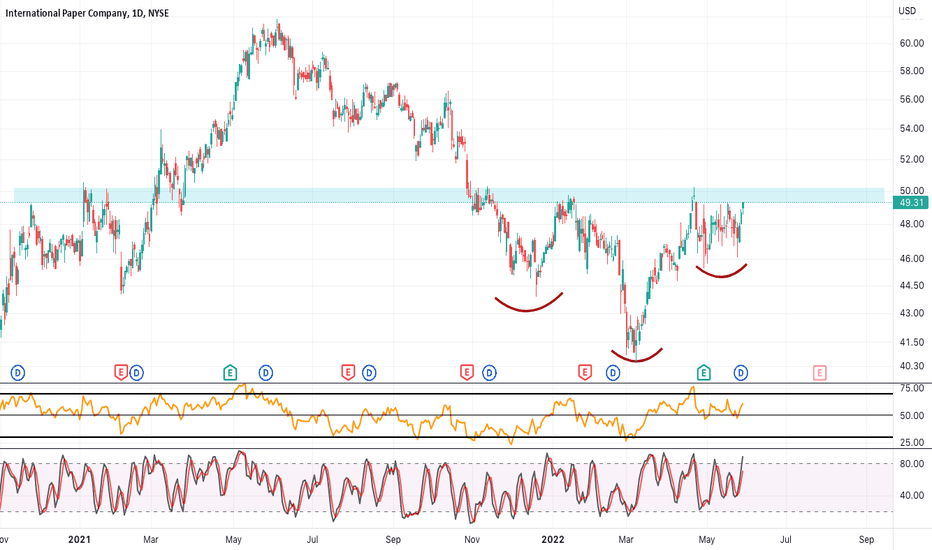Click the 75.00 RSI scale label
Image resolution: width=932 pixels, height=550 pixels.
(x=912, y=388)
